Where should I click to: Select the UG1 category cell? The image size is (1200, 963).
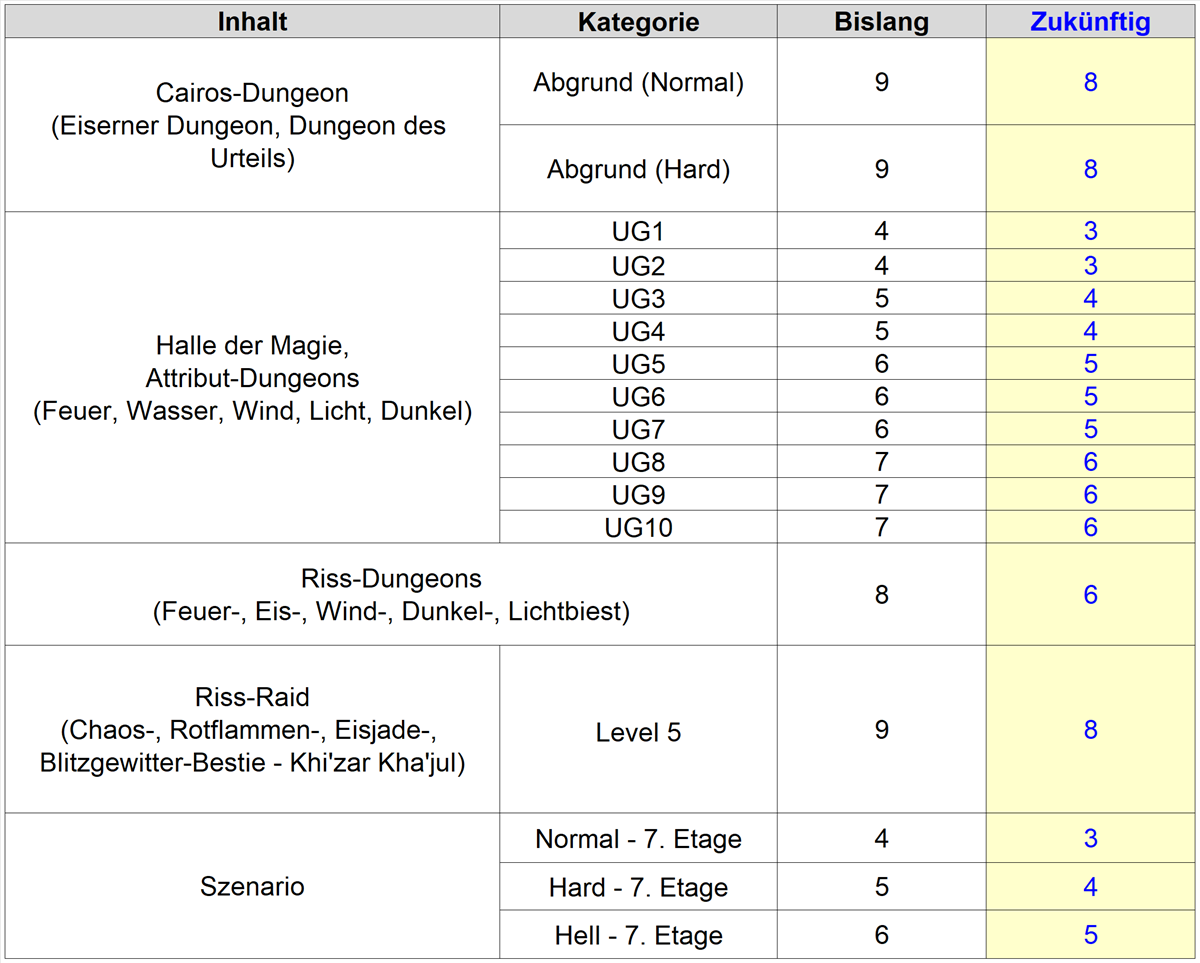click(638, 232)
